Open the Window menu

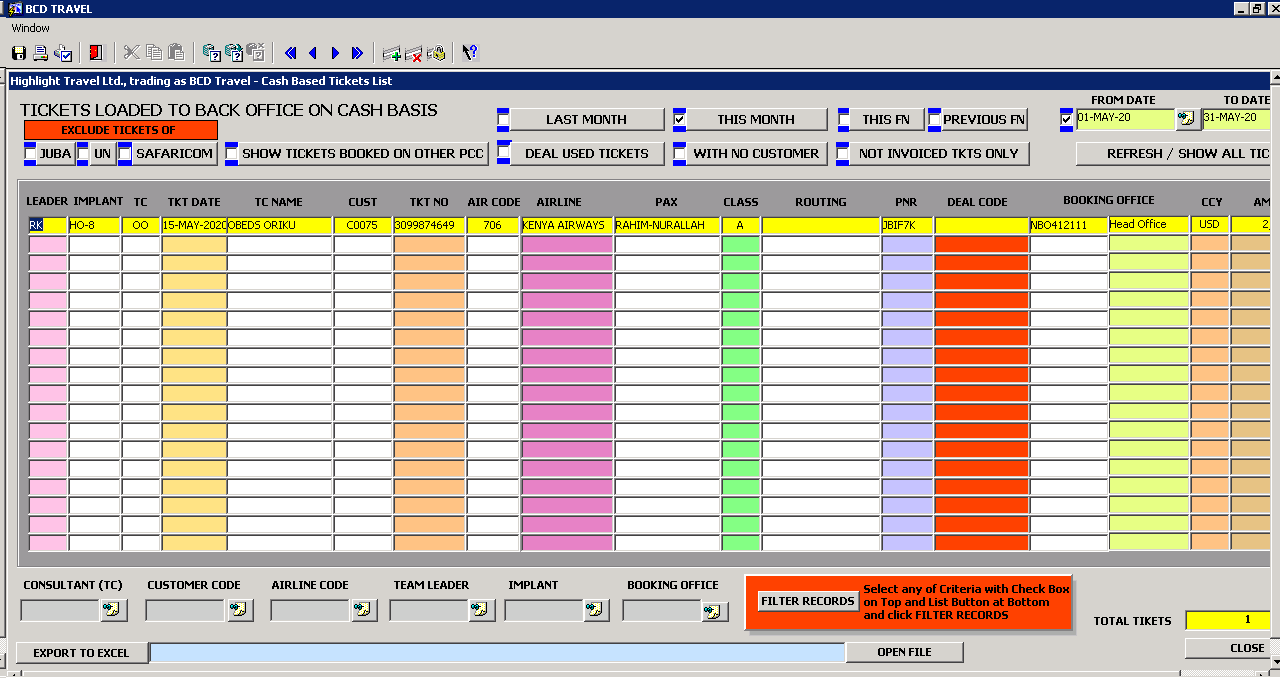pyautogui.click(x=30, y=28)
